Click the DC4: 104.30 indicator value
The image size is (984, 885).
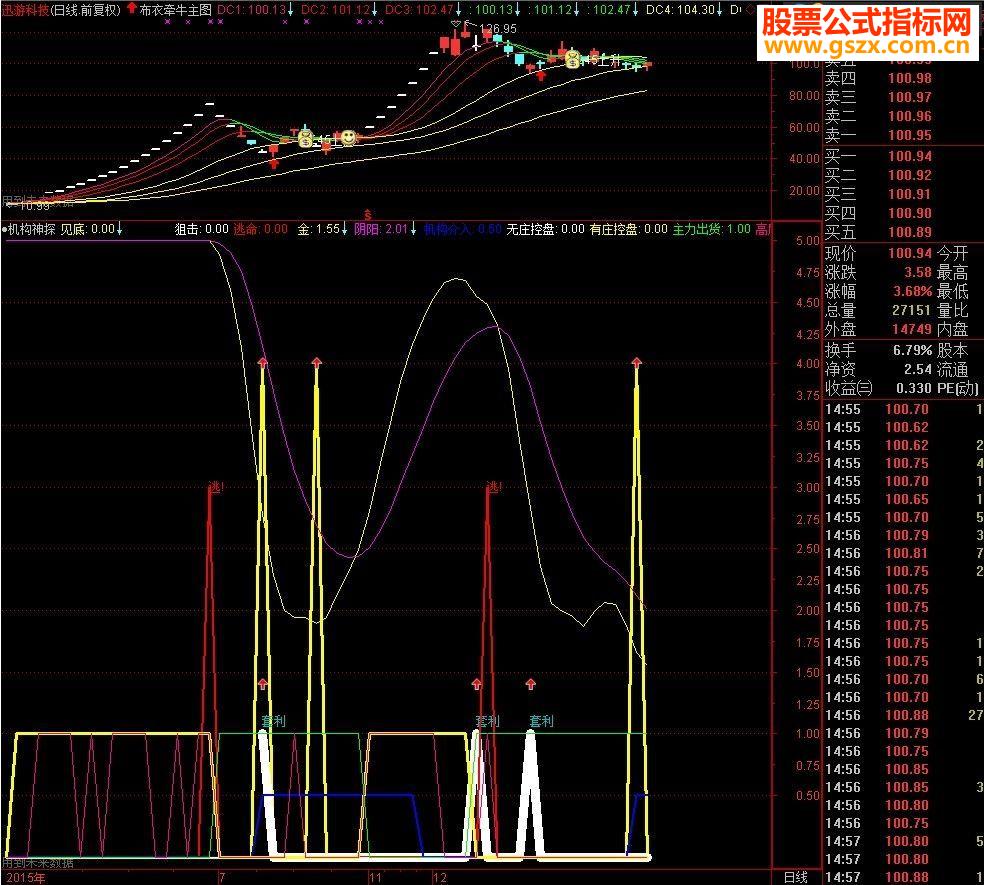pos(680,10)
